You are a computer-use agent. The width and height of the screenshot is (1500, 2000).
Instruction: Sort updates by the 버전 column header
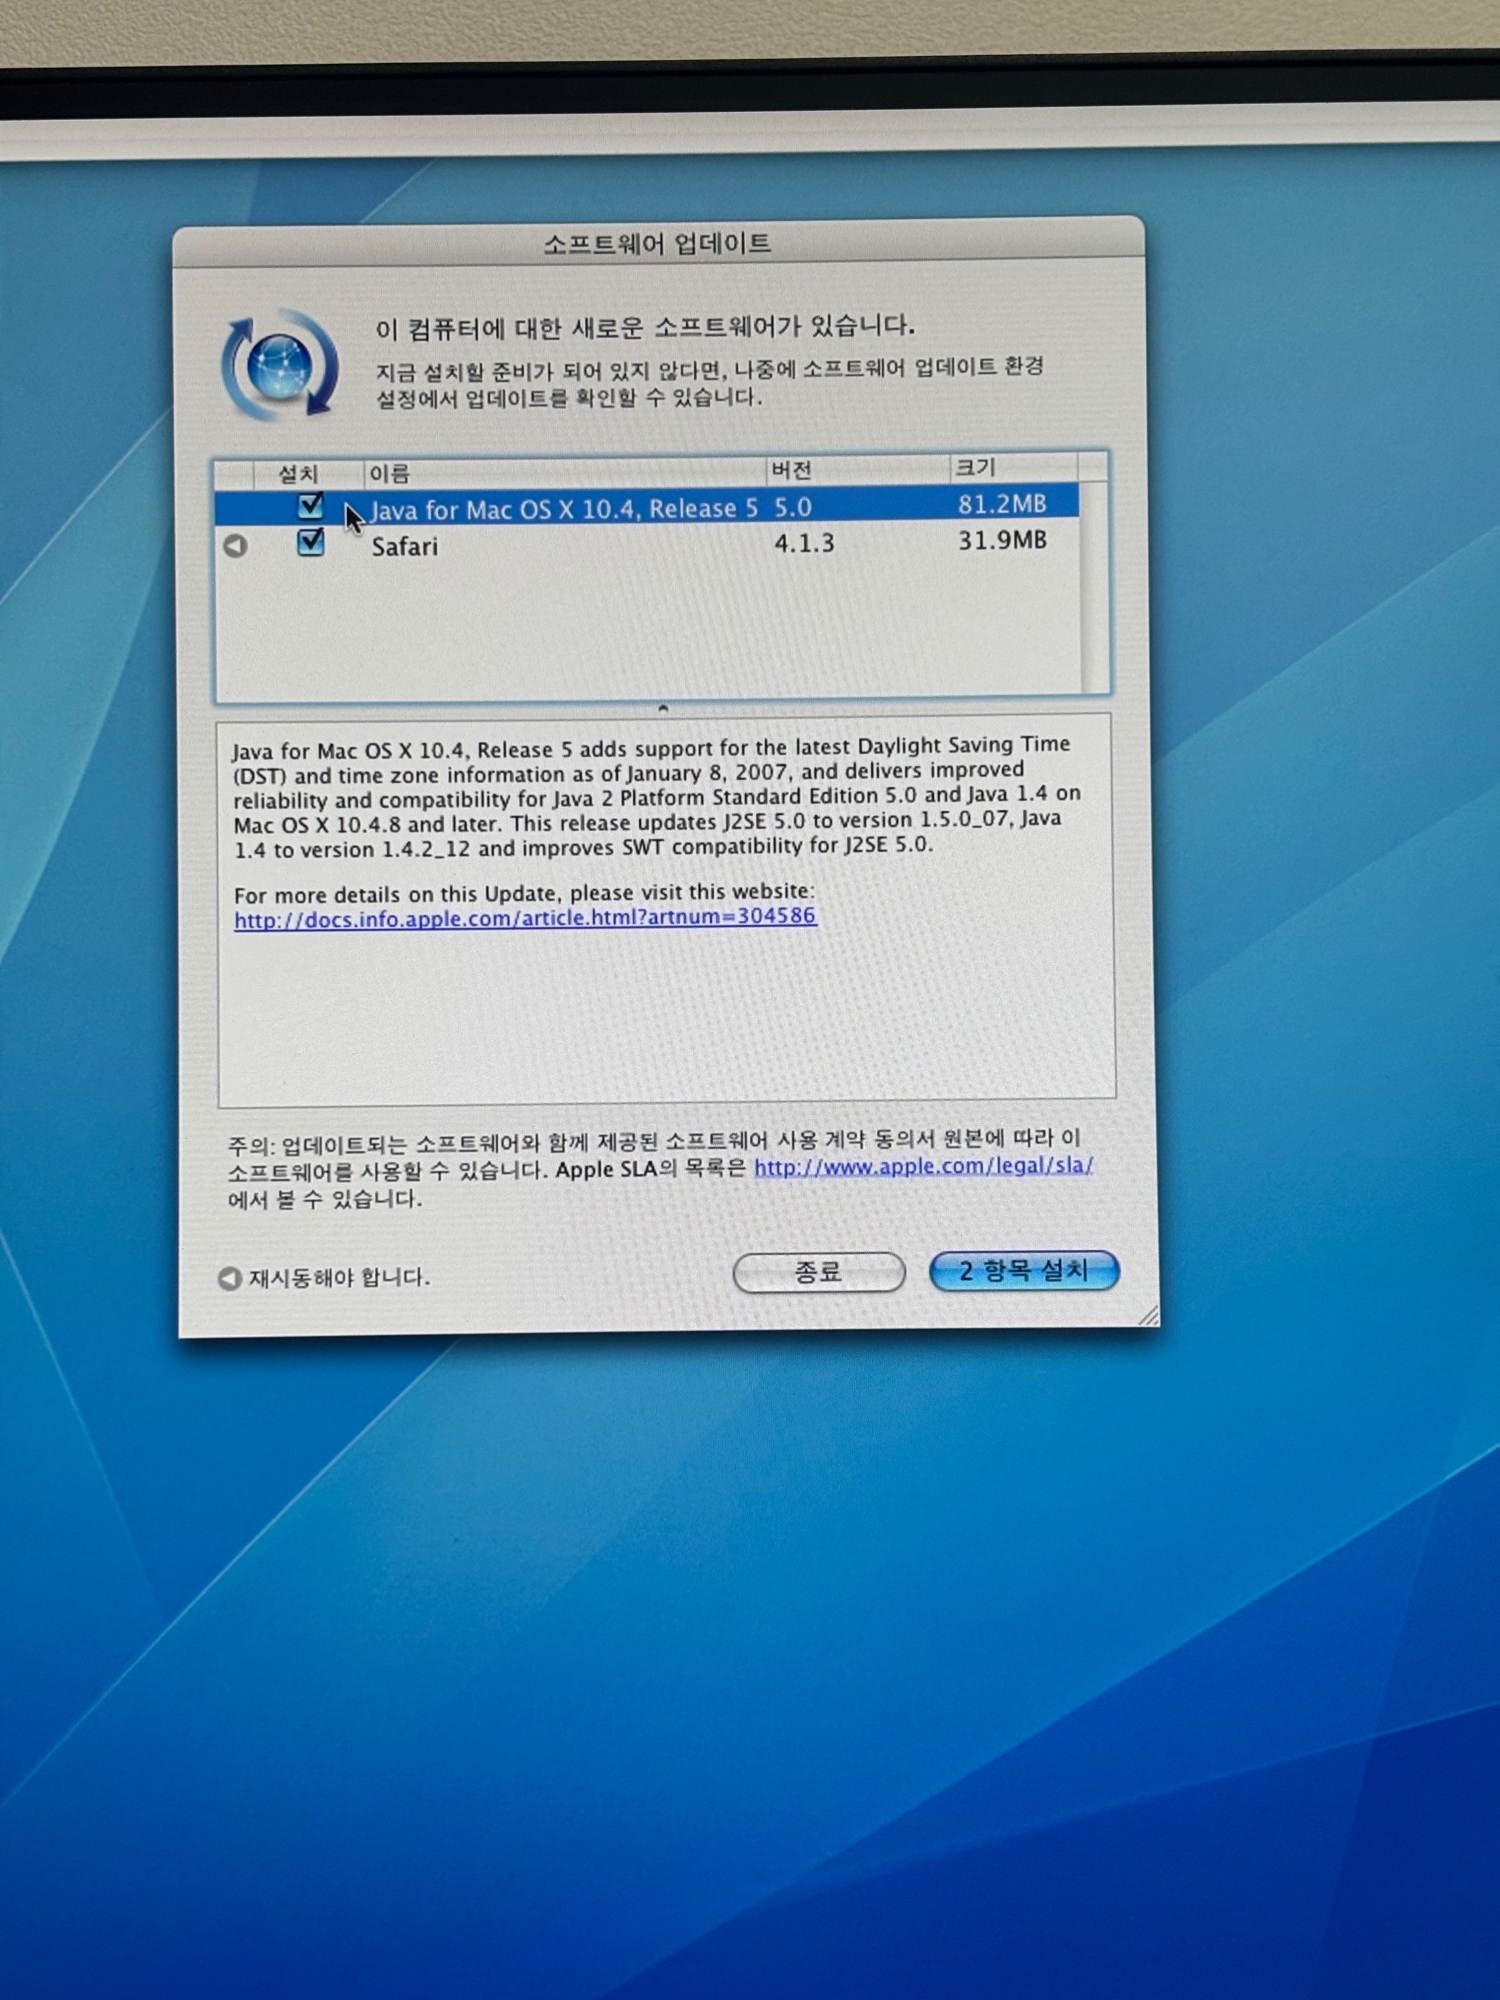[855, 469]
